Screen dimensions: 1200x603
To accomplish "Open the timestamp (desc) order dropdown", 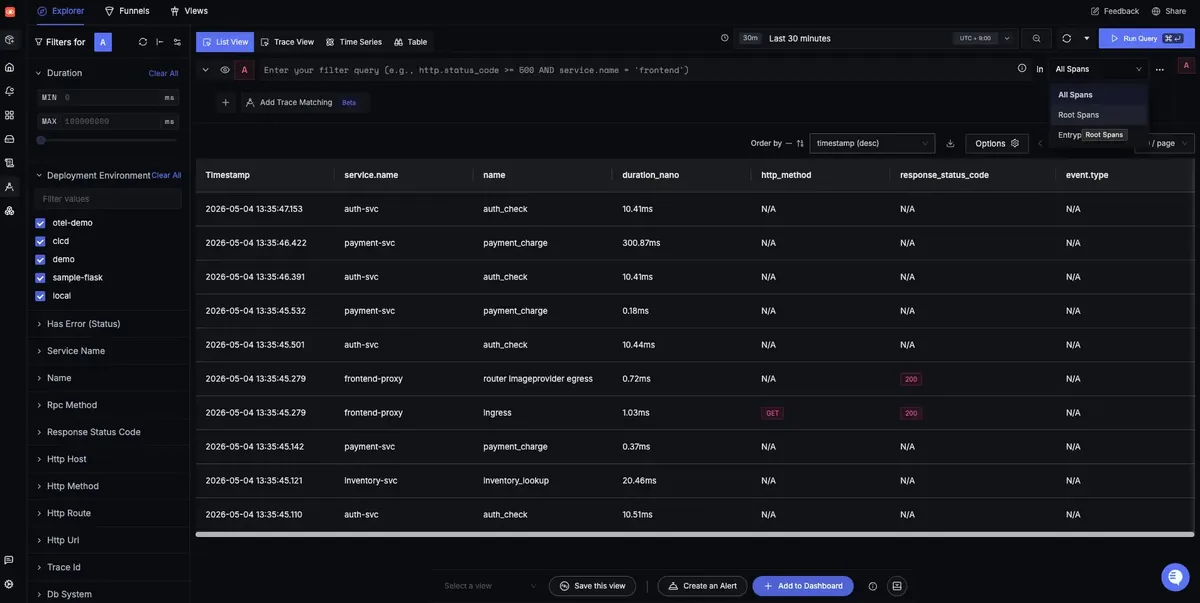I will 872,143.
